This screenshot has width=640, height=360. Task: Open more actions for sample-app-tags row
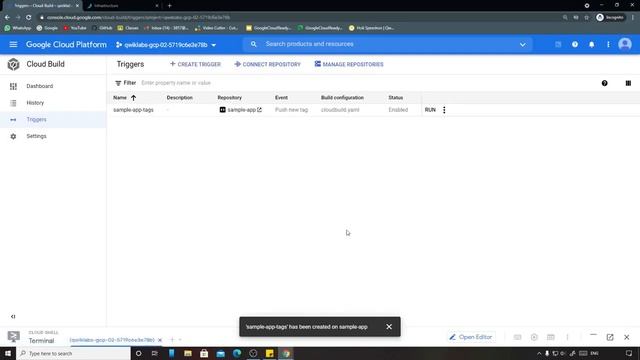click(x=444, y=110)
